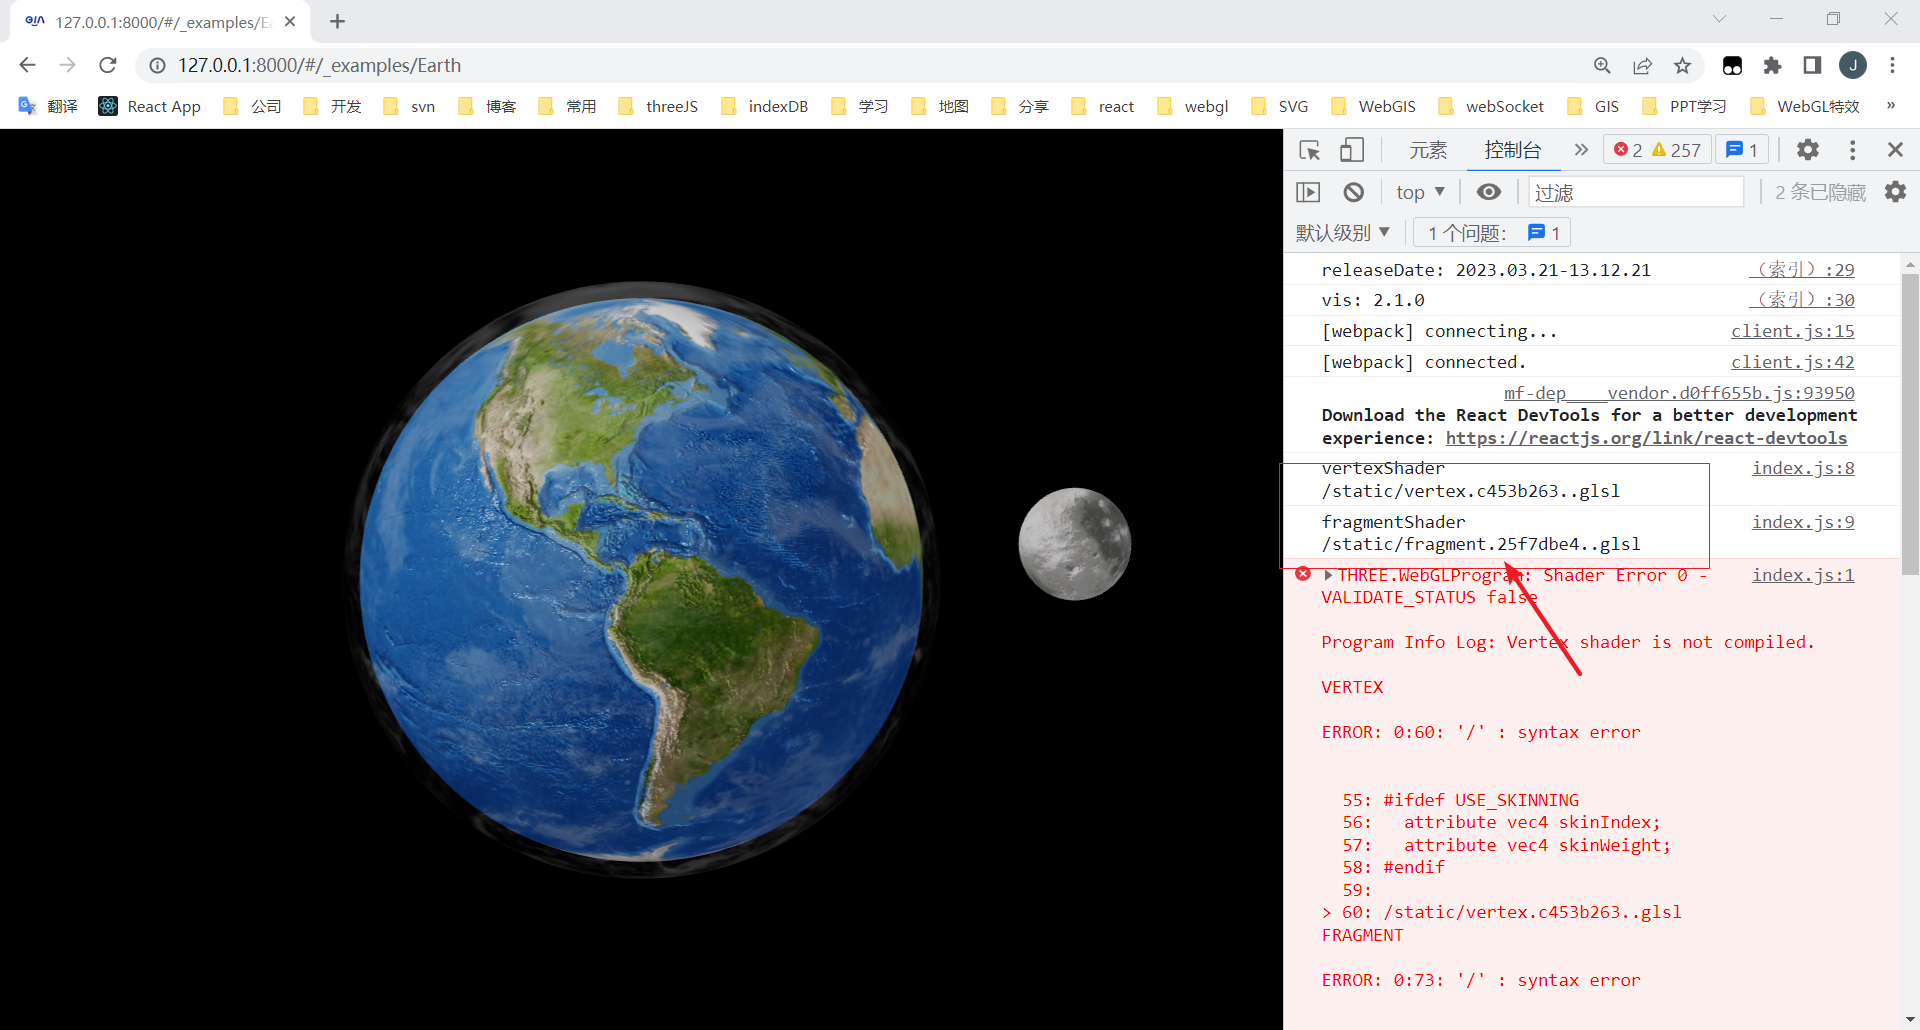Toggle the device emulation toolbar

(1351, 150)
